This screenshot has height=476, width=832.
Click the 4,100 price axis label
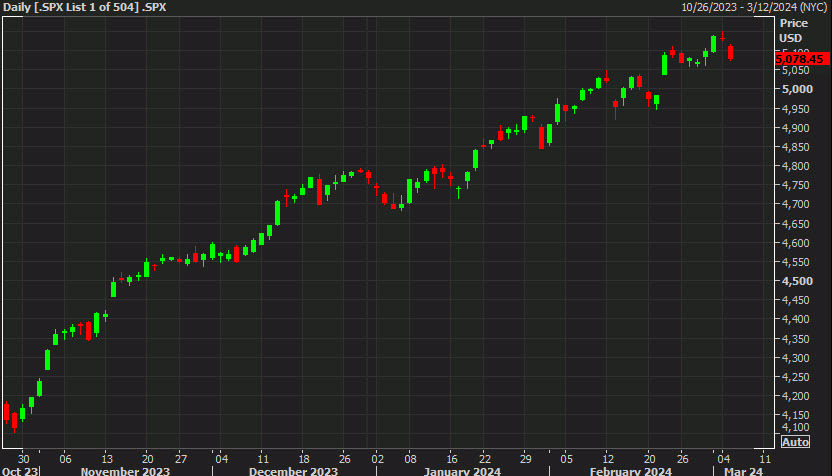click(x=795, y=427)
